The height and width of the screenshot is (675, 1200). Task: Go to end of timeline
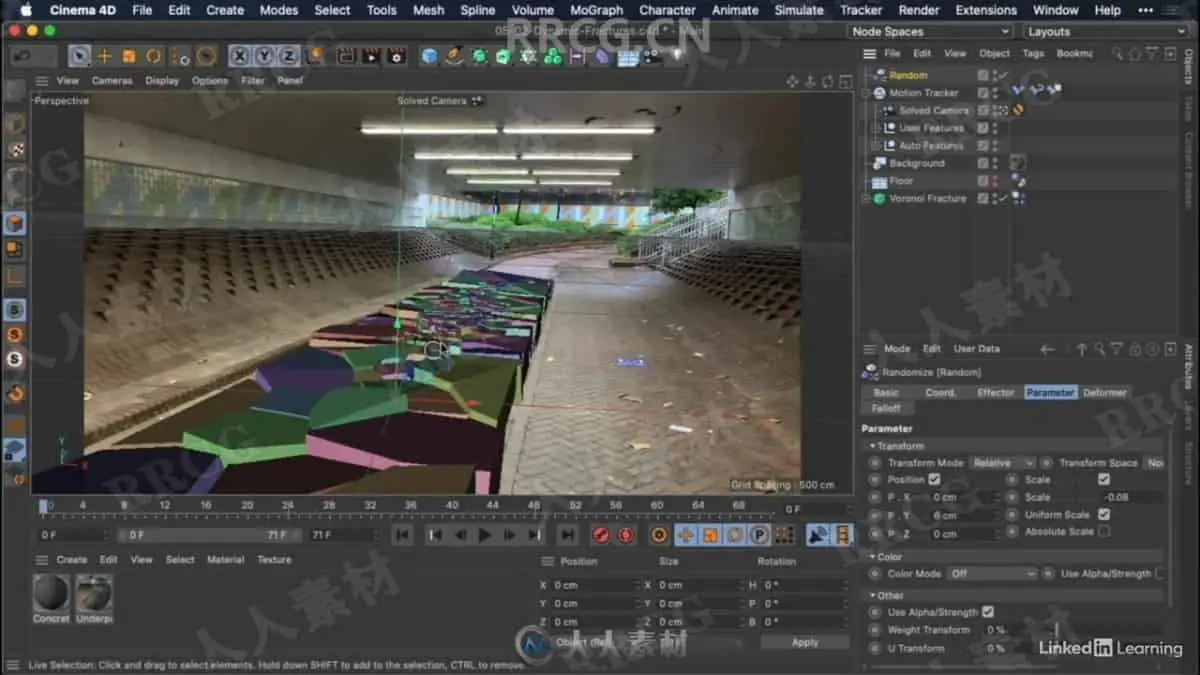pyautogui.click(x=568, y=535)
